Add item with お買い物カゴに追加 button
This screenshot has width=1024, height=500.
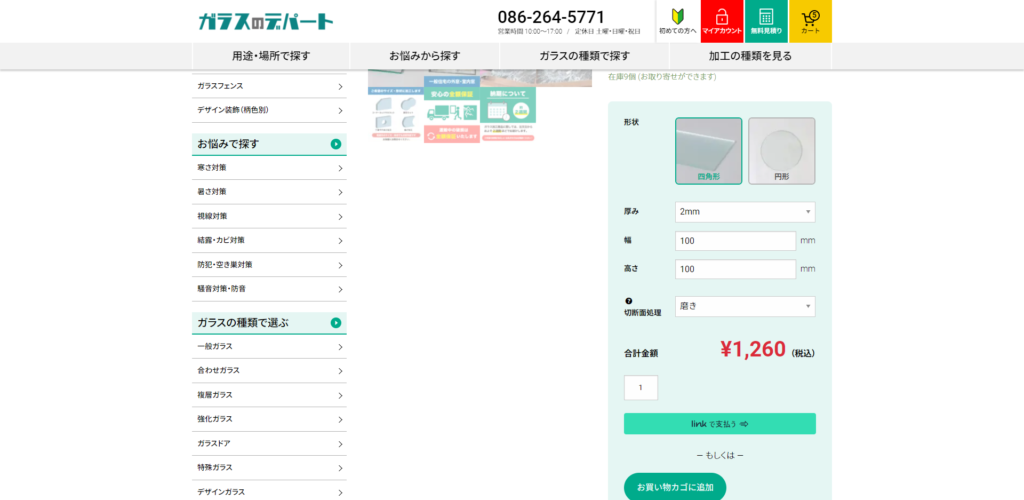pyautogui.click(x=674, y=486)
